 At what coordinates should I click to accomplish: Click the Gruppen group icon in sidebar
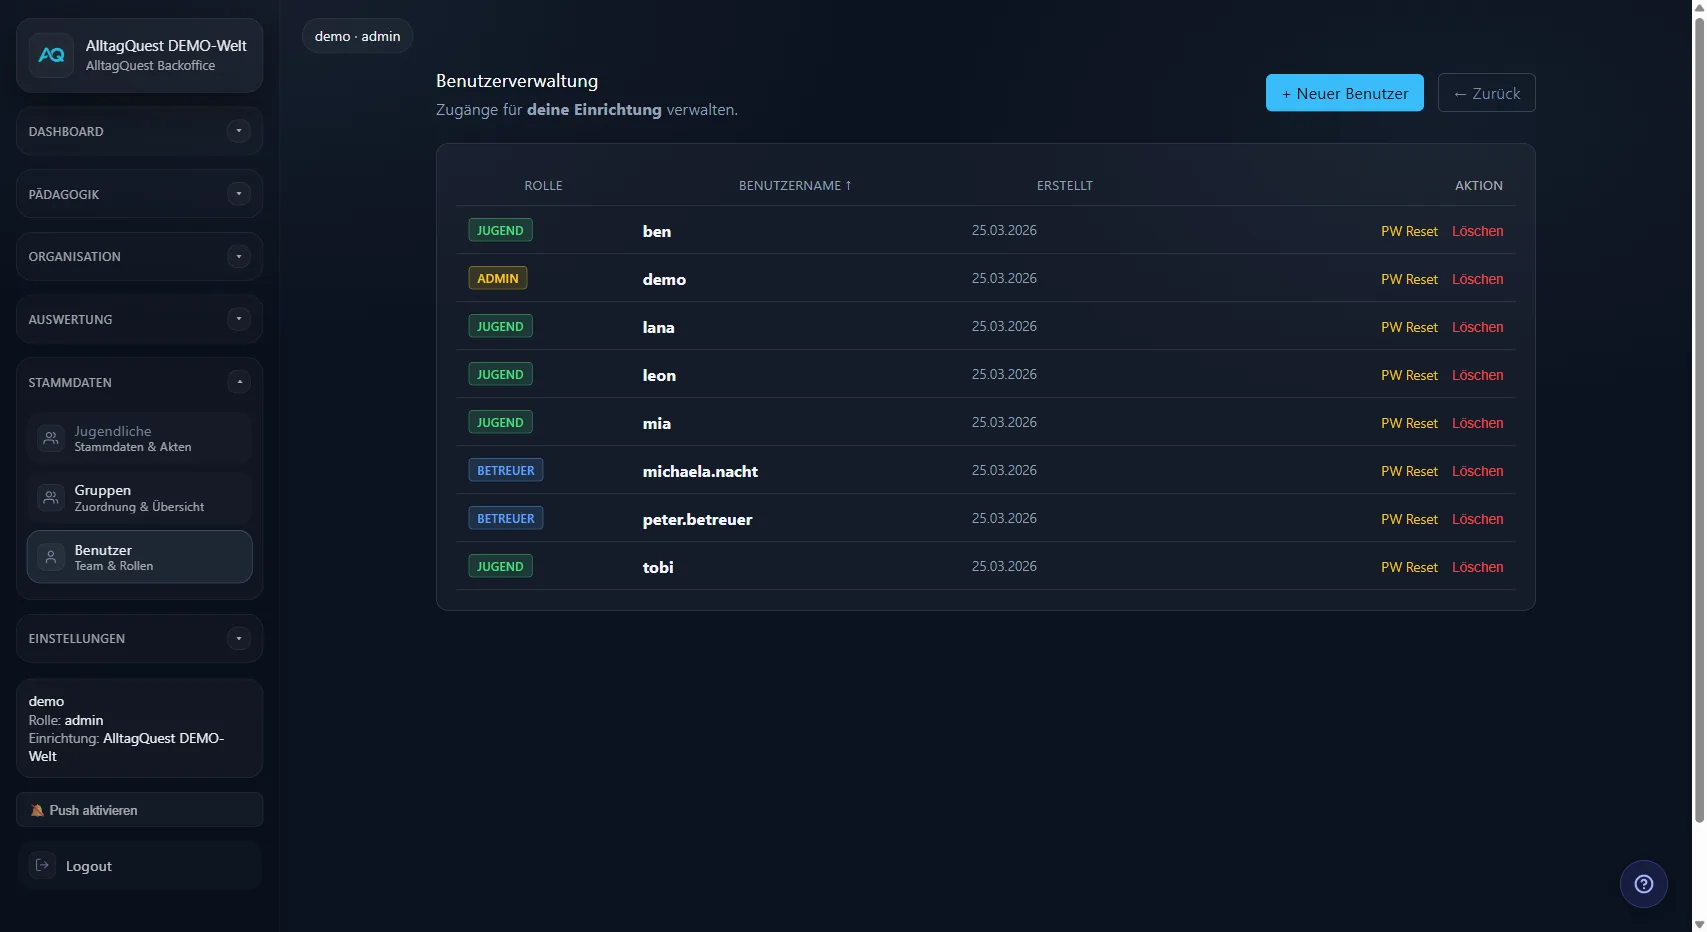pyautogui.click(x=51, y=498)
